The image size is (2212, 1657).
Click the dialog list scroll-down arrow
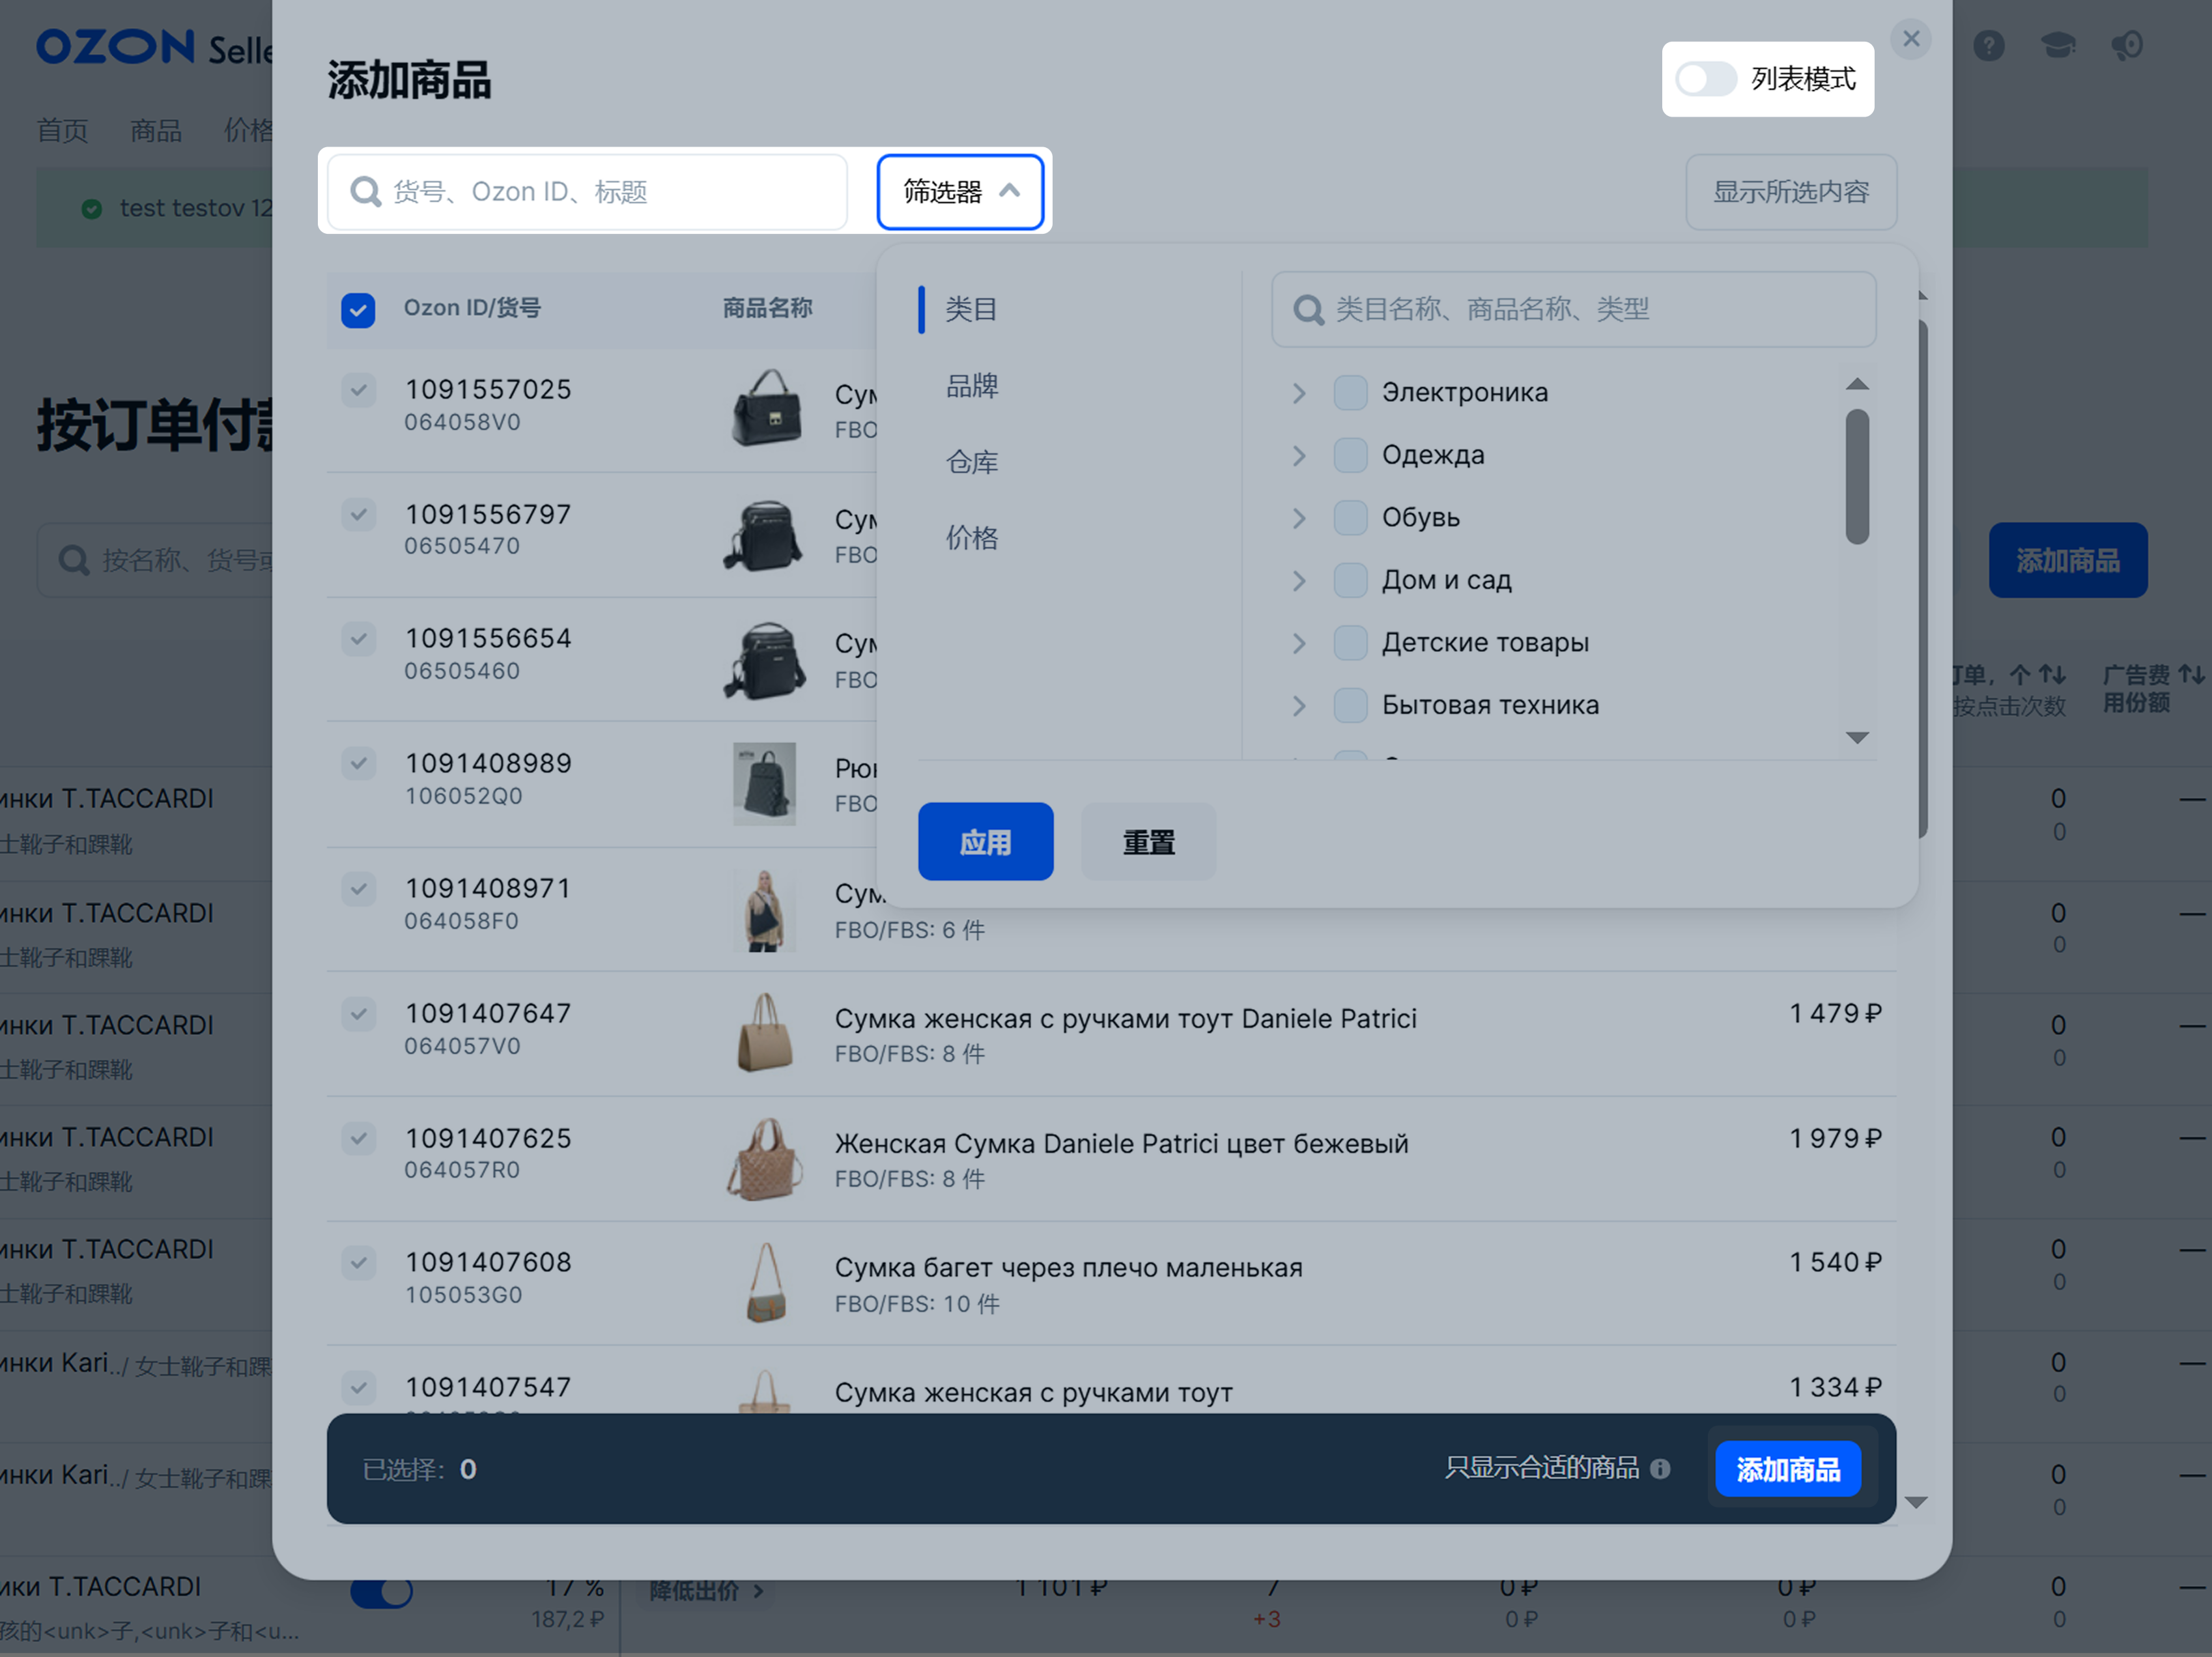click(1916, 1502)
